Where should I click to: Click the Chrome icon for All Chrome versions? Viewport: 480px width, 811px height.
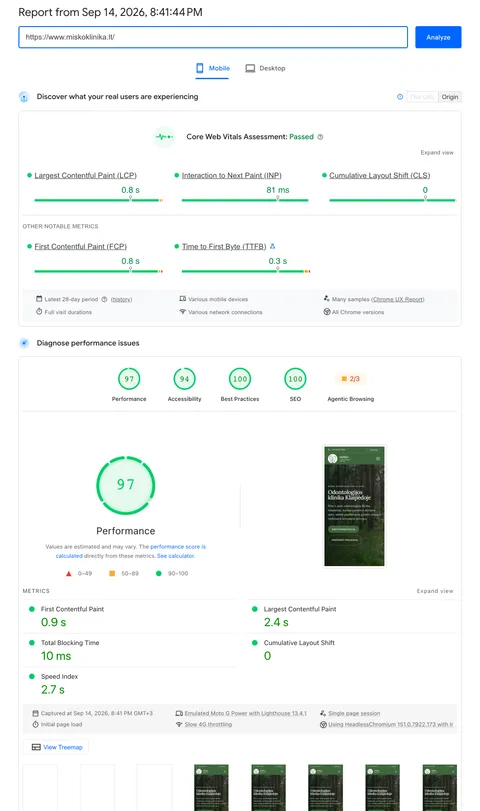click(x=327, y=312)
